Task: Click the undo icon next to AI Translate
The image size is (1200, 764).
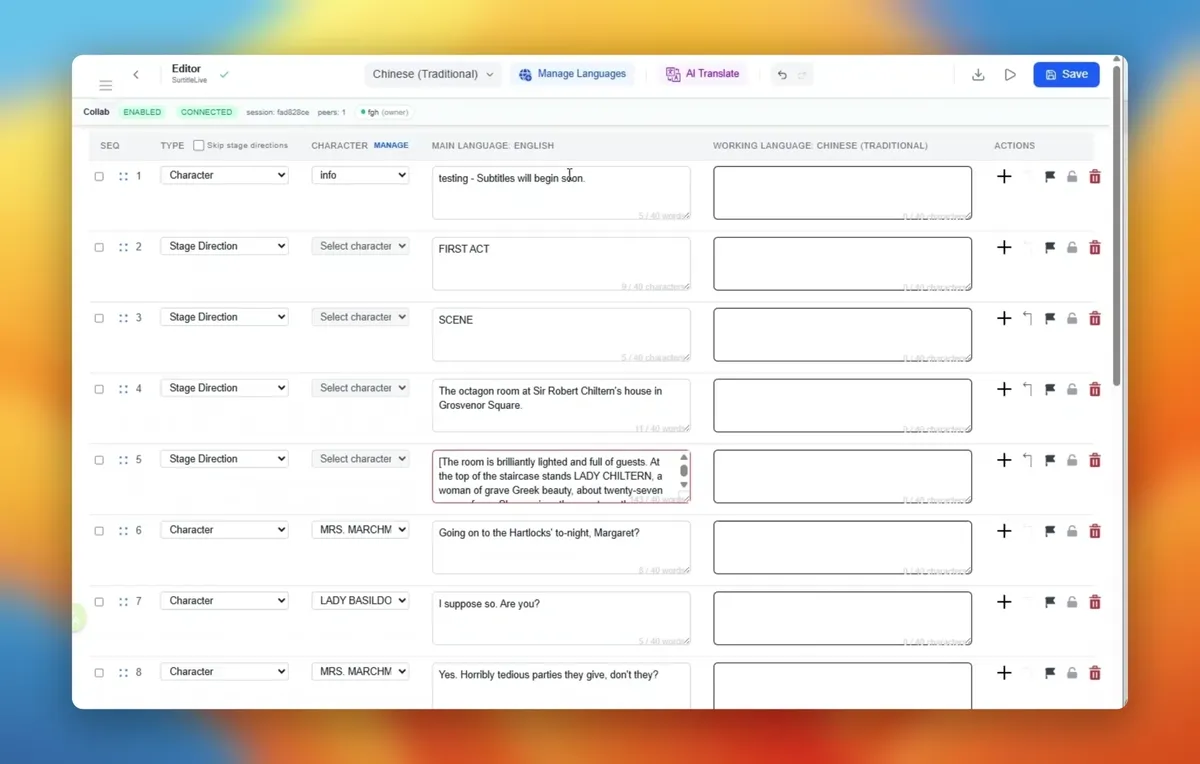Action: [781, 74]
